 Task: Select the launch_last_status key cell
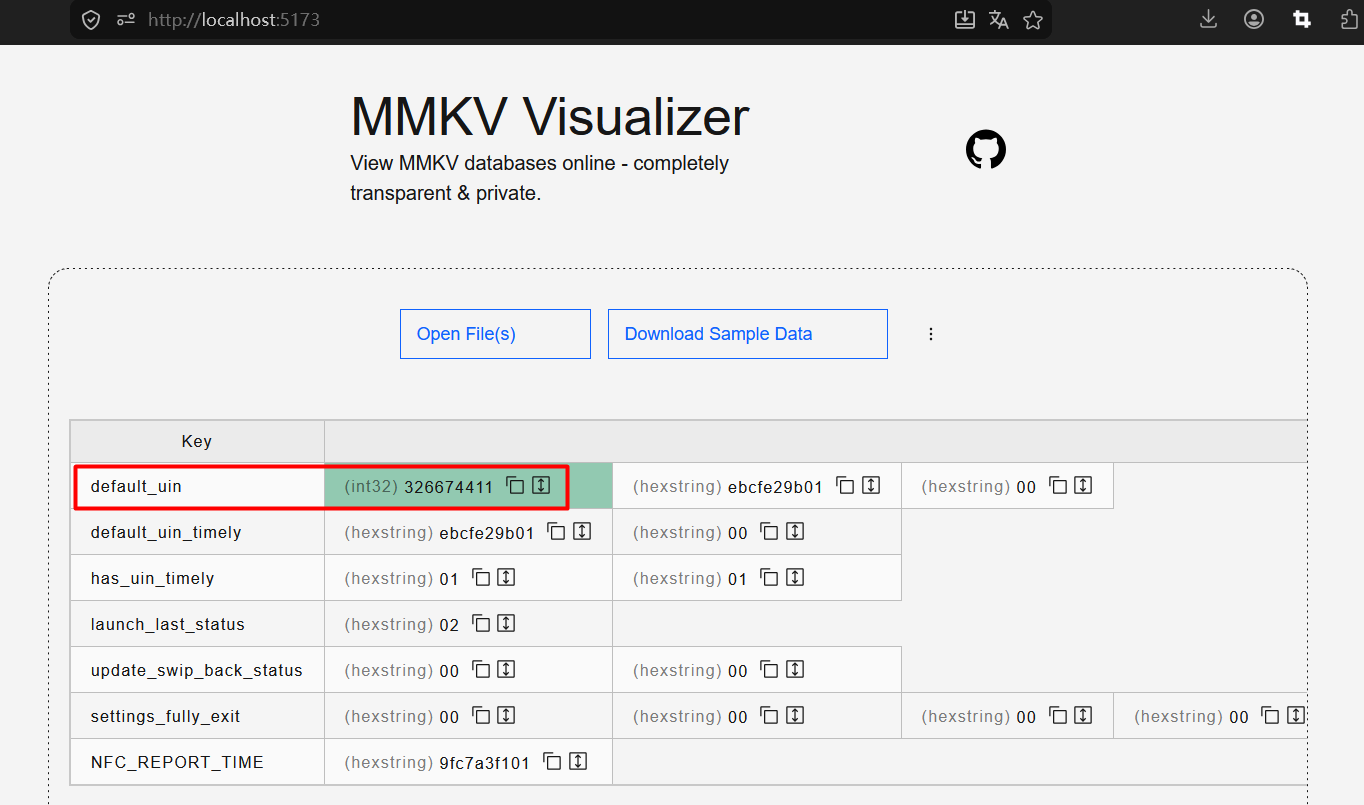pos(197,624)
